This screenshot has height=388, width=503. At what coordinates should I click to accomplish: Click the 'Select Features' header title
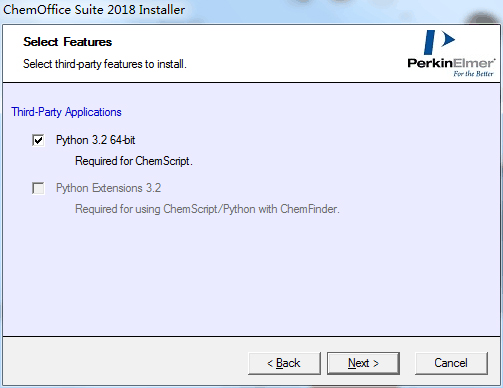[x=68, y=42]
